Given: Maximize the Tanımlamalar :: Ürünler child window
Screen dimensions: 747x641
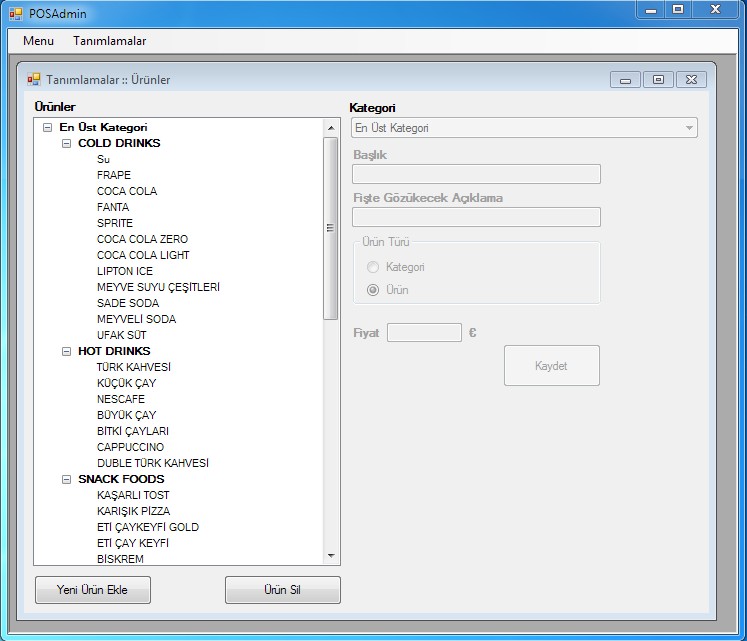Looking at the screenshot, I should coord(657,80).
